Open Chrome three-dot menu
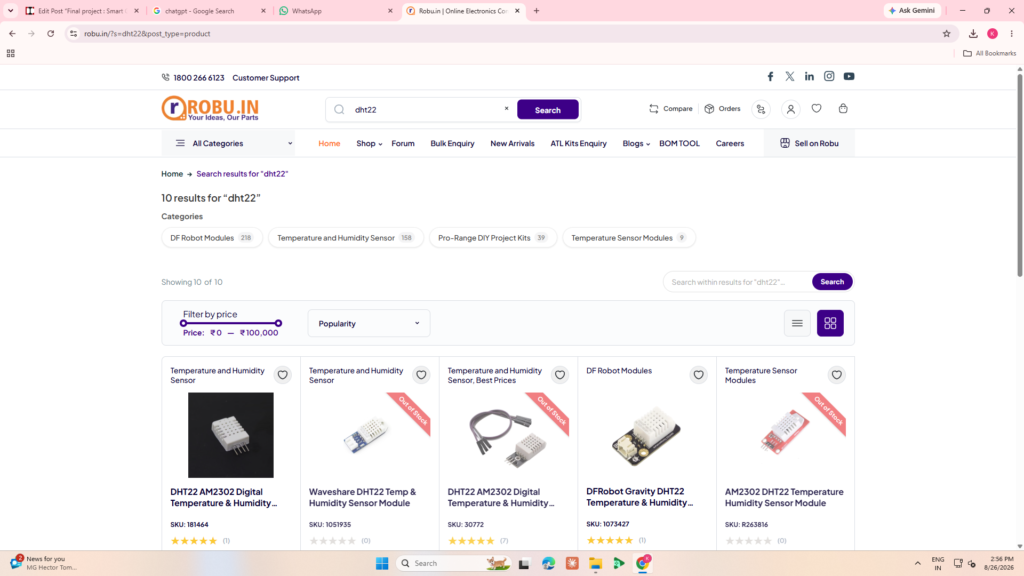 (1012, 33)
